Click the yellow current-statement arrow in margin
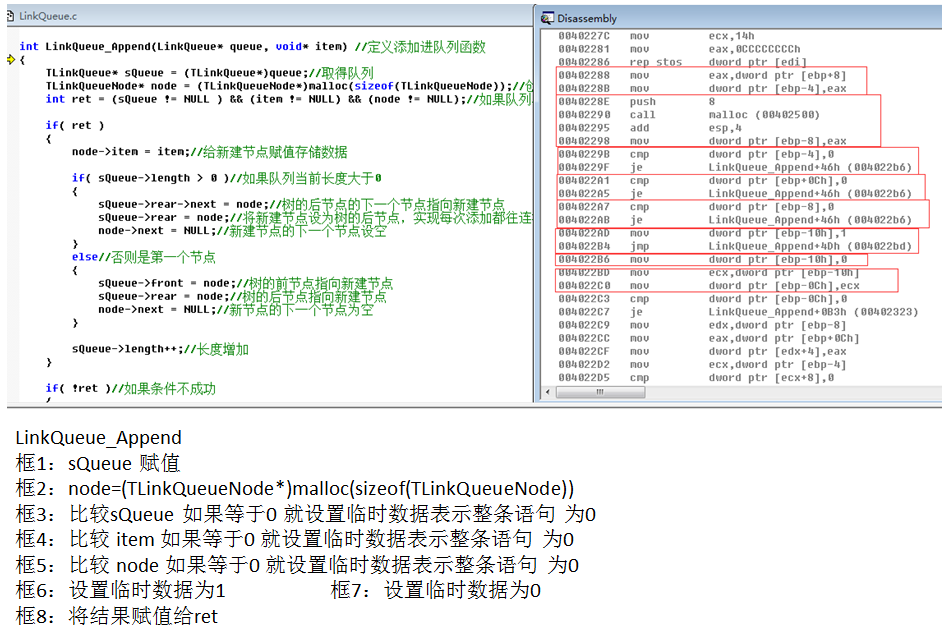This screenshot has height=635, width=950. pos(11,59)
